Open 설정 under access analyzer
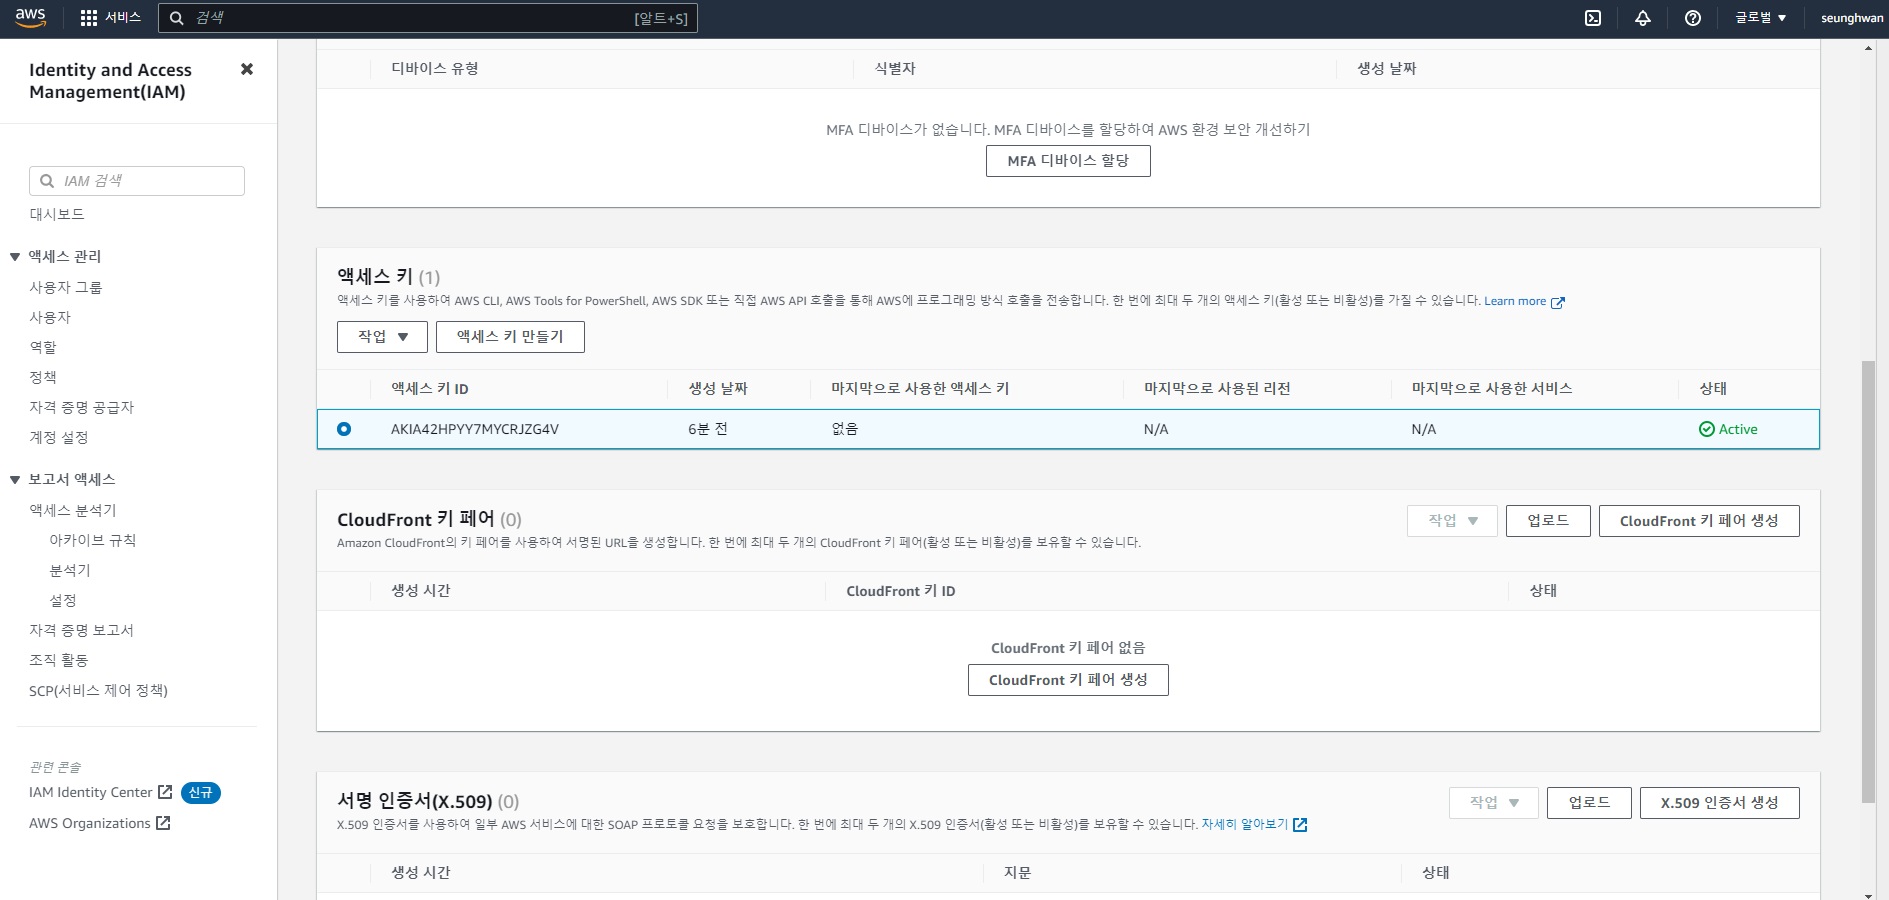 tap(63, 600)
